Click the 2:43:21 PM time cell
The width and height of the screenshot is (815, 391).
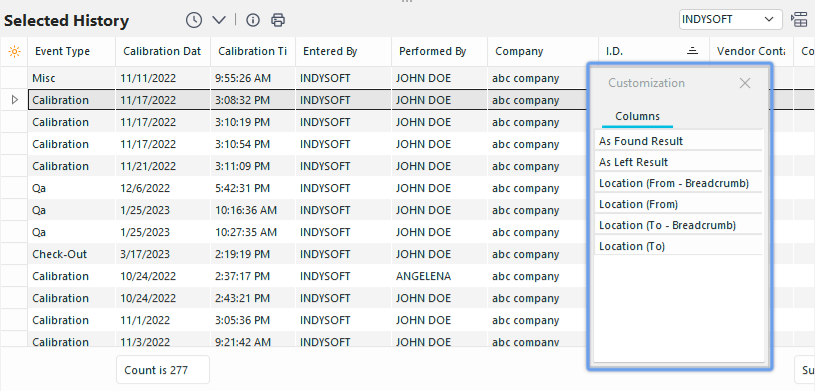(x=253, y=298)
